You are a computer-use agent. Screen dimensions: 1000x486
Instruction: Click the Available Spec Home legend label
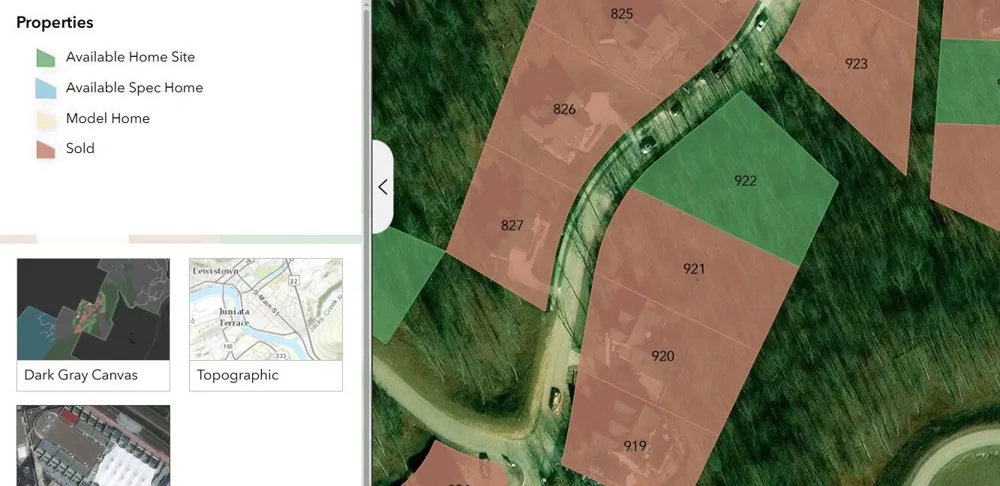[x=135, y=88]
